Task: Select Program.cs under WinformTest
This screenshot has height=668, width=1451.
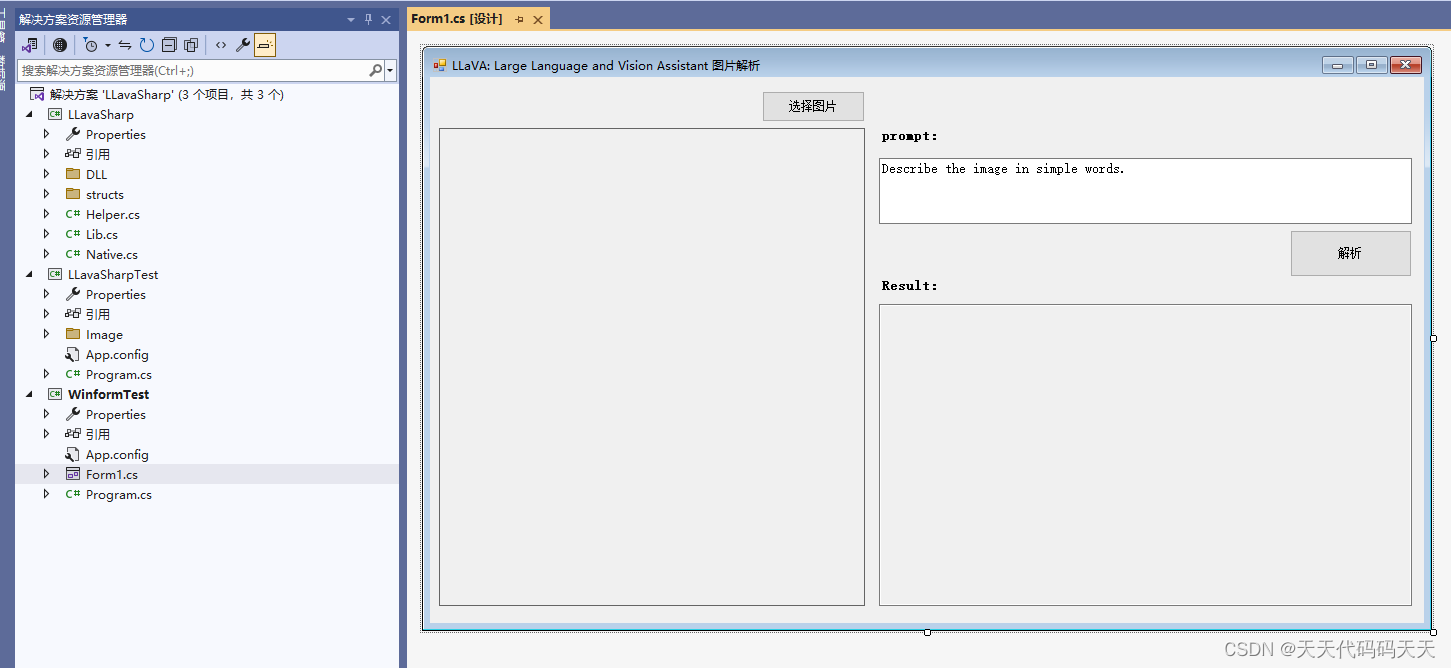Action: click(118, 494)
